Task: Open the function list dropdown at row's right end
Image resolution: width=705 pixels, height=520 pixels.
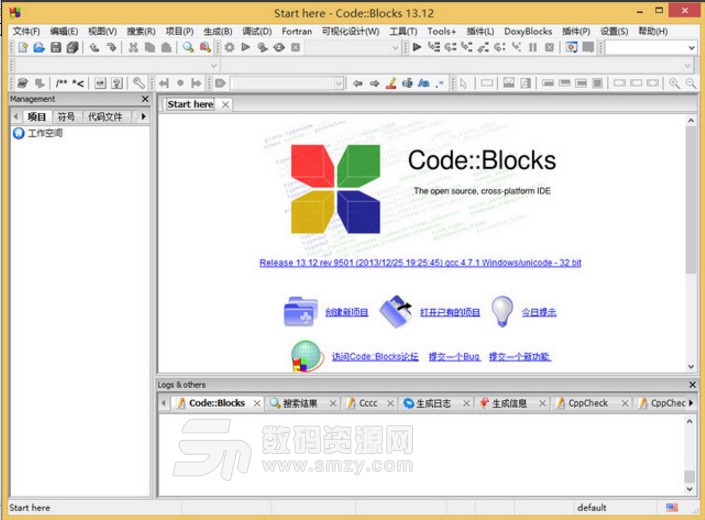Action: click(687, 66)
